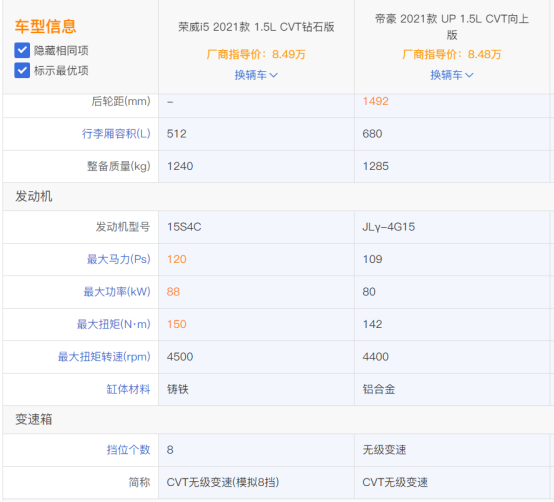Select the highlighted 120 horsepower value
The width and height of the screenshot is (554, 502).
pyautogui.click(x=177, y=259)
